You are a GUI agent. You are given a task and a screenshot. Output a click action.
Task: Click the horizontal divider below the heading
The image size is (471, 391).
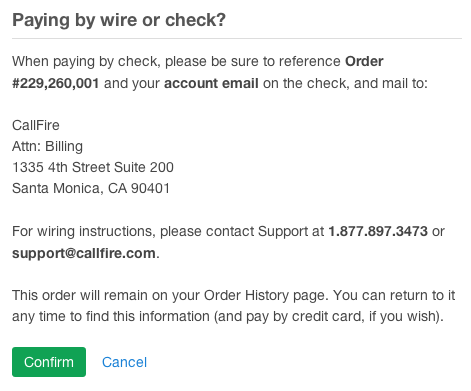(237, 38)
